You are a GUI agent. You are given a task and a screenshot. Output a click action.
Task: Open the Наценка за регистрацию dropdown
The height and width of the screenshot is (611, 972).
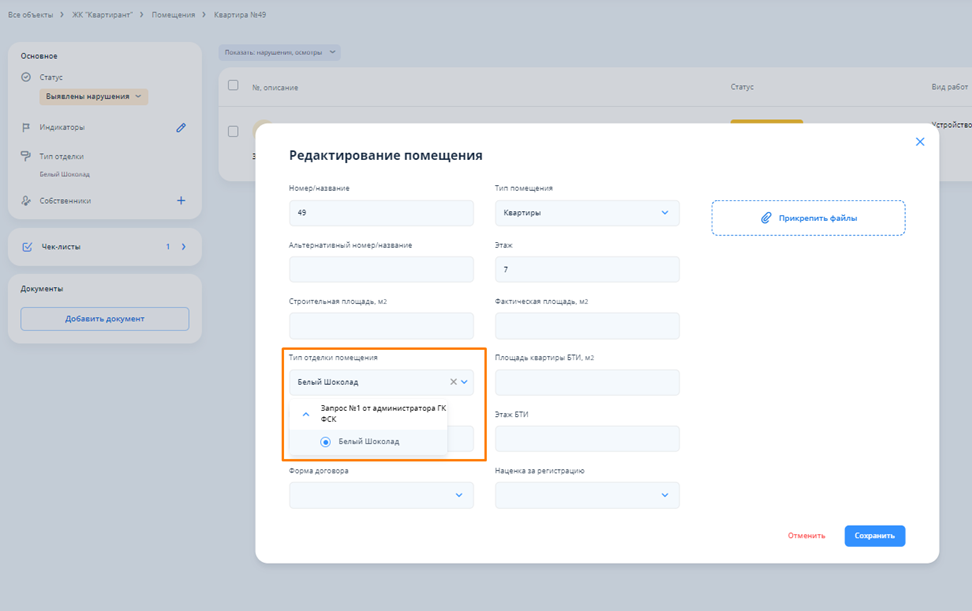coord(587,495)
